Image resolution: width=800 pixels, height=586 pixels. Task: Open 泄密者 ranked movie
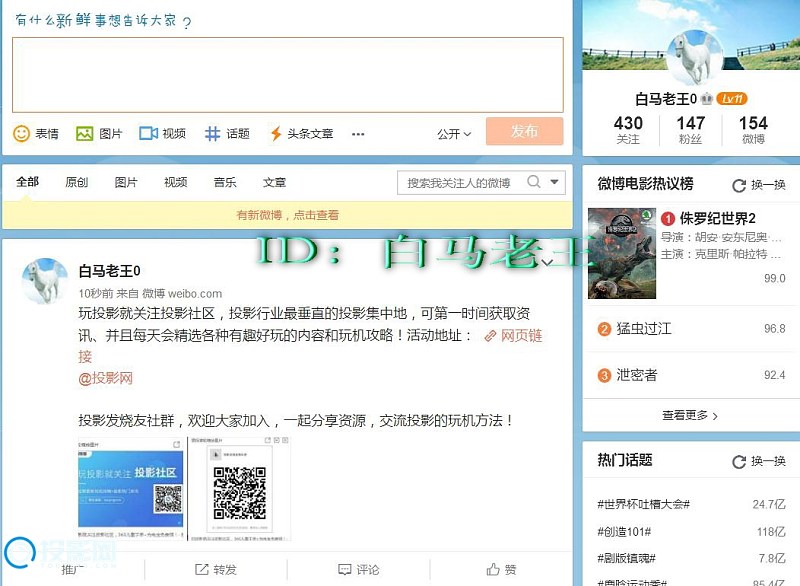(x=637, y=375)
